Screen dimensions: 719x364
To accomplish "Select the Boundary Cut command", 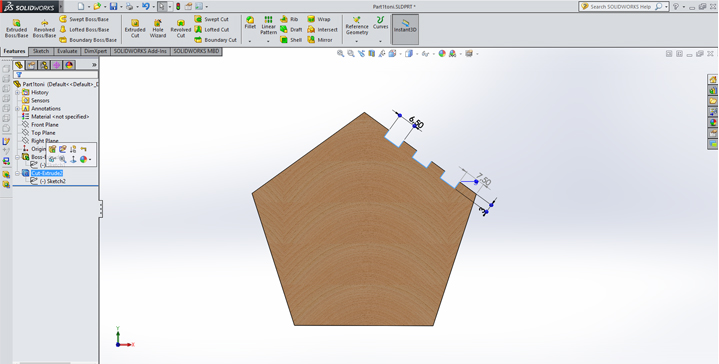I will click(216, 40).
